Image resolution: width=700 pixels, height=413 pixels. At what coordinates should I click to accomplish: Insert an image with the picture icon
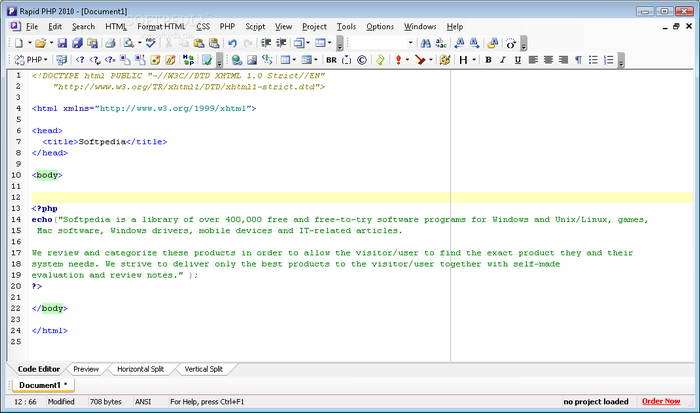tap(252, 60)
